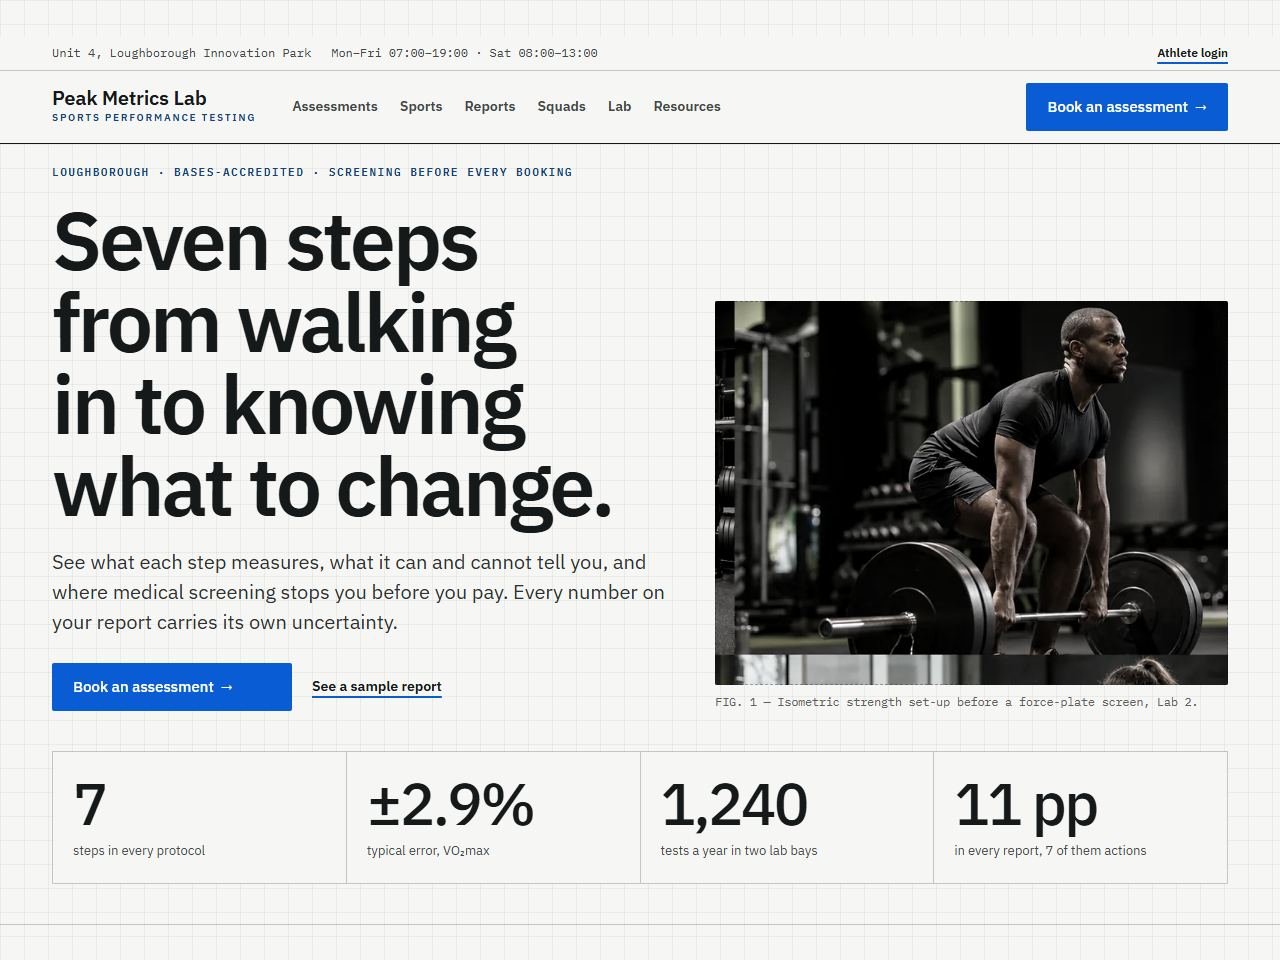Viewport: 1280px width, 960px height.
Task: Click the 'Seven steps from walking' headline
Action: 332,365
